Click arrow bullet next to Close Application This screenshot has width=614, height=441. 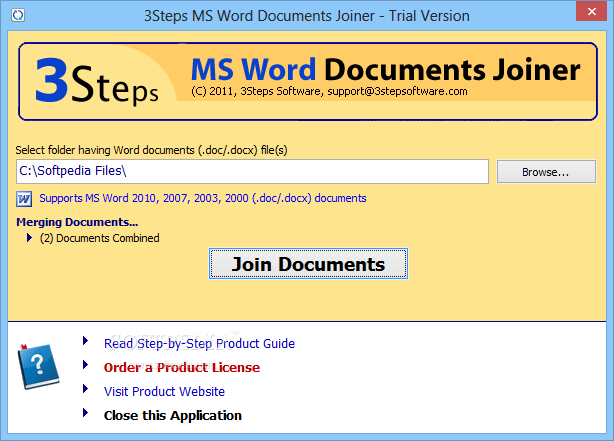tap(85, 412)
